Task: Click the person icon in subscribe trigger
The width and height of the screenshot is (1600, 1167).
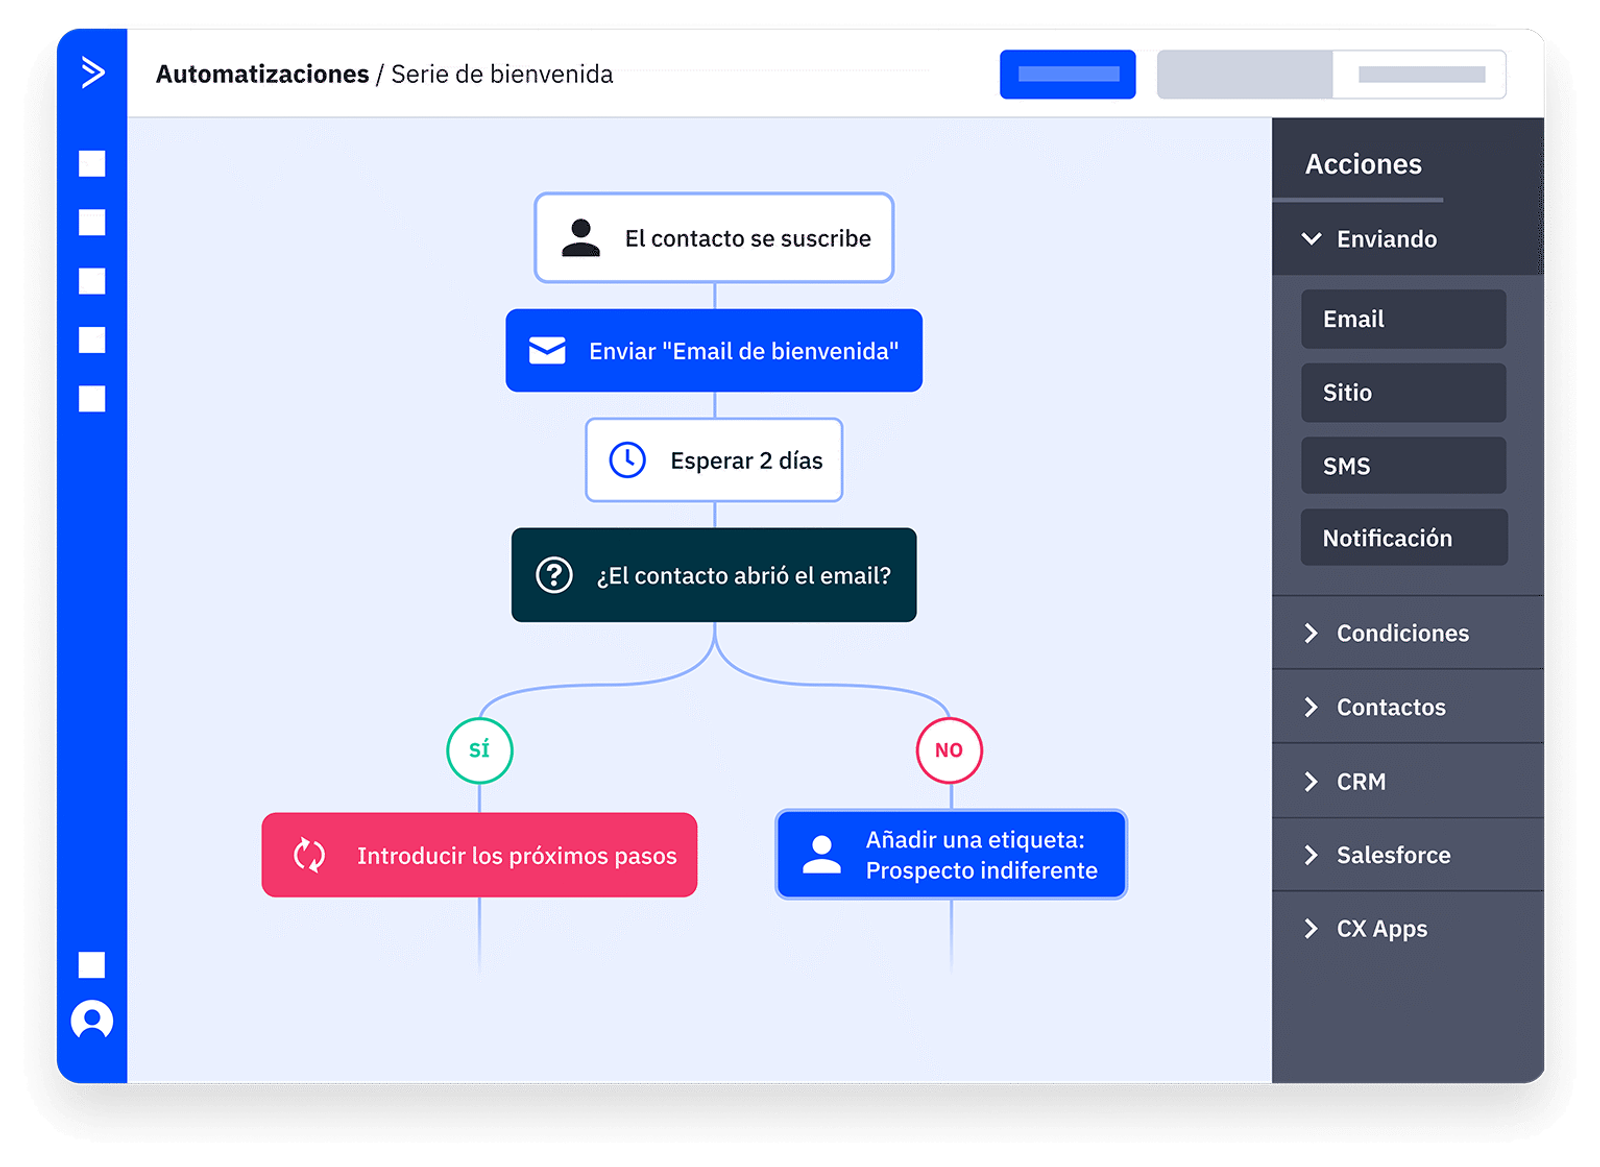Action: [580, 238]
